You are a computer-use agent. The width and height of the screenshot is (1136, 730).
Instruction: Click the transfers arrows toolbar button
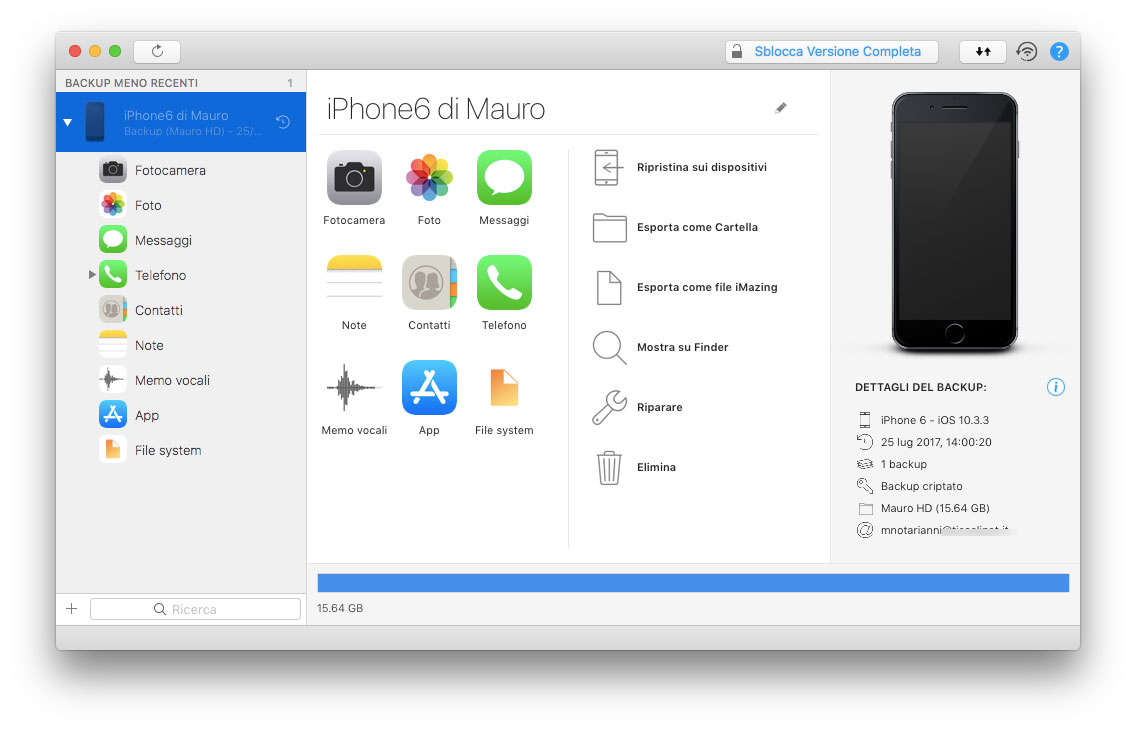[x=982, y=51]
